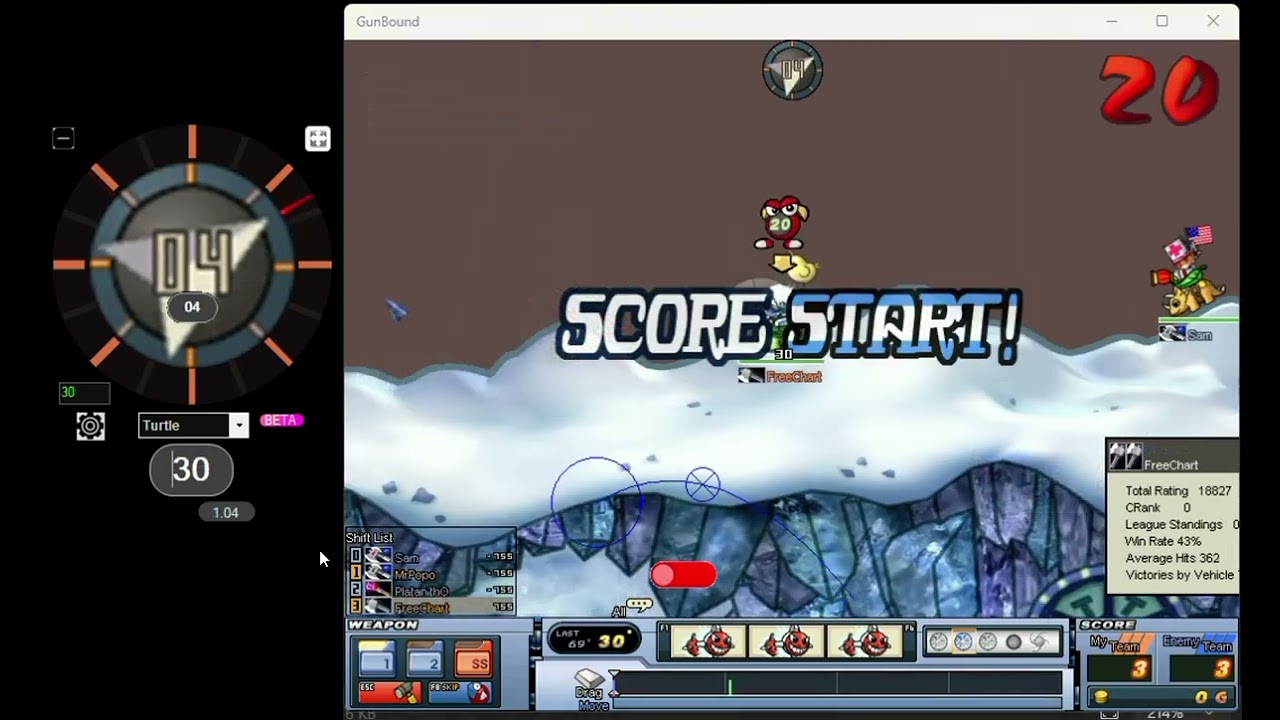The width and height of the screenshot is (1280, 720).
Task: Click the 1.04 value pill
Action: tap(226, 512)
